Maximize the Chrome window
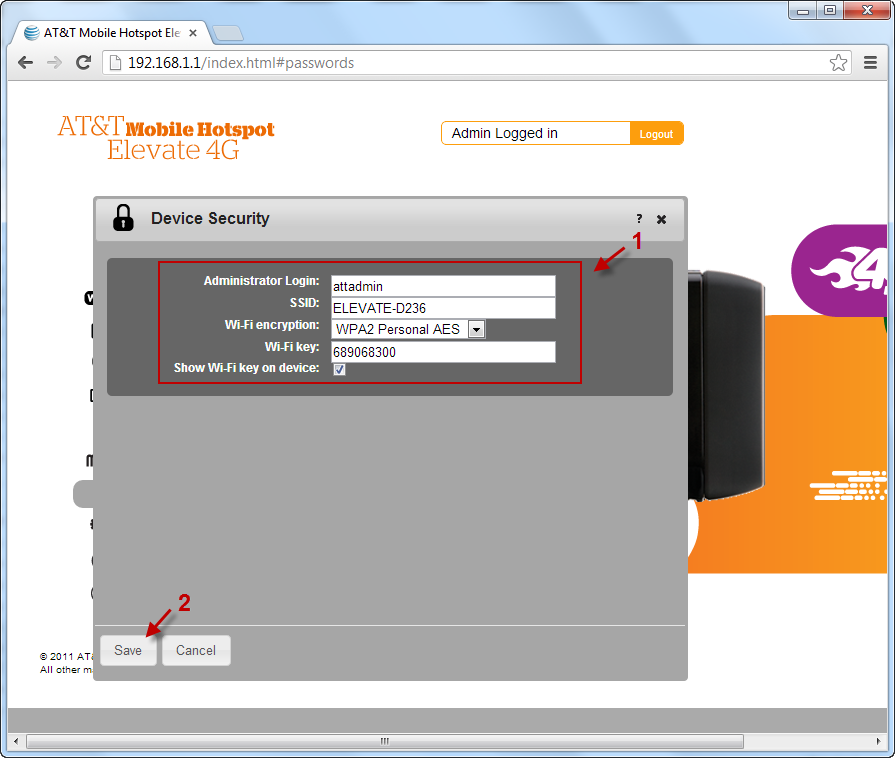 click(x=830, y=11)
